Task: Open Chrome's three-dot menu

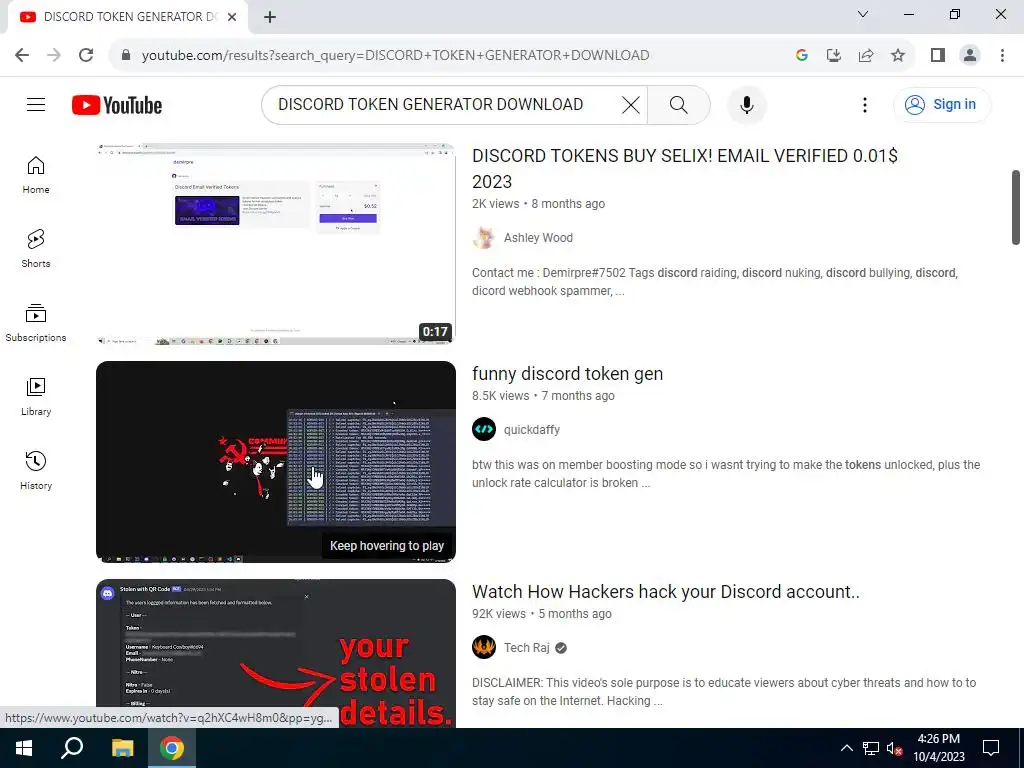Action: [1002, 55]
